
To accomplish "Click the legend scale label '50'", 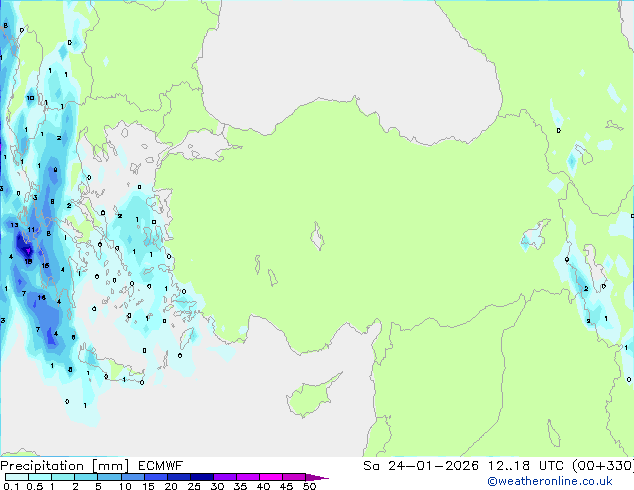I will (x=309, y=486).
